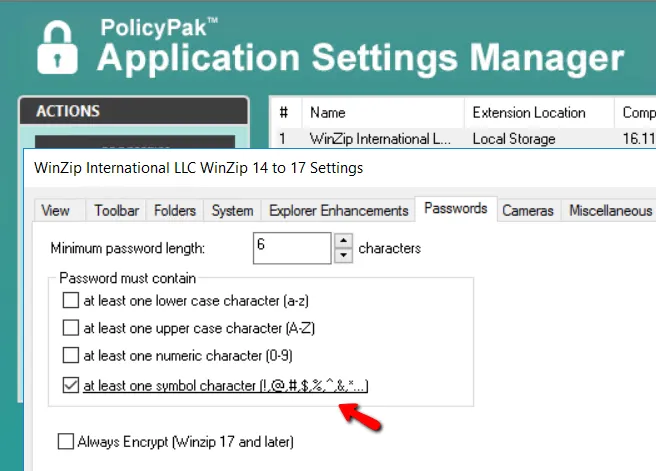
Task: Open the Miscellaneous tab
Action: pos(610,210)
